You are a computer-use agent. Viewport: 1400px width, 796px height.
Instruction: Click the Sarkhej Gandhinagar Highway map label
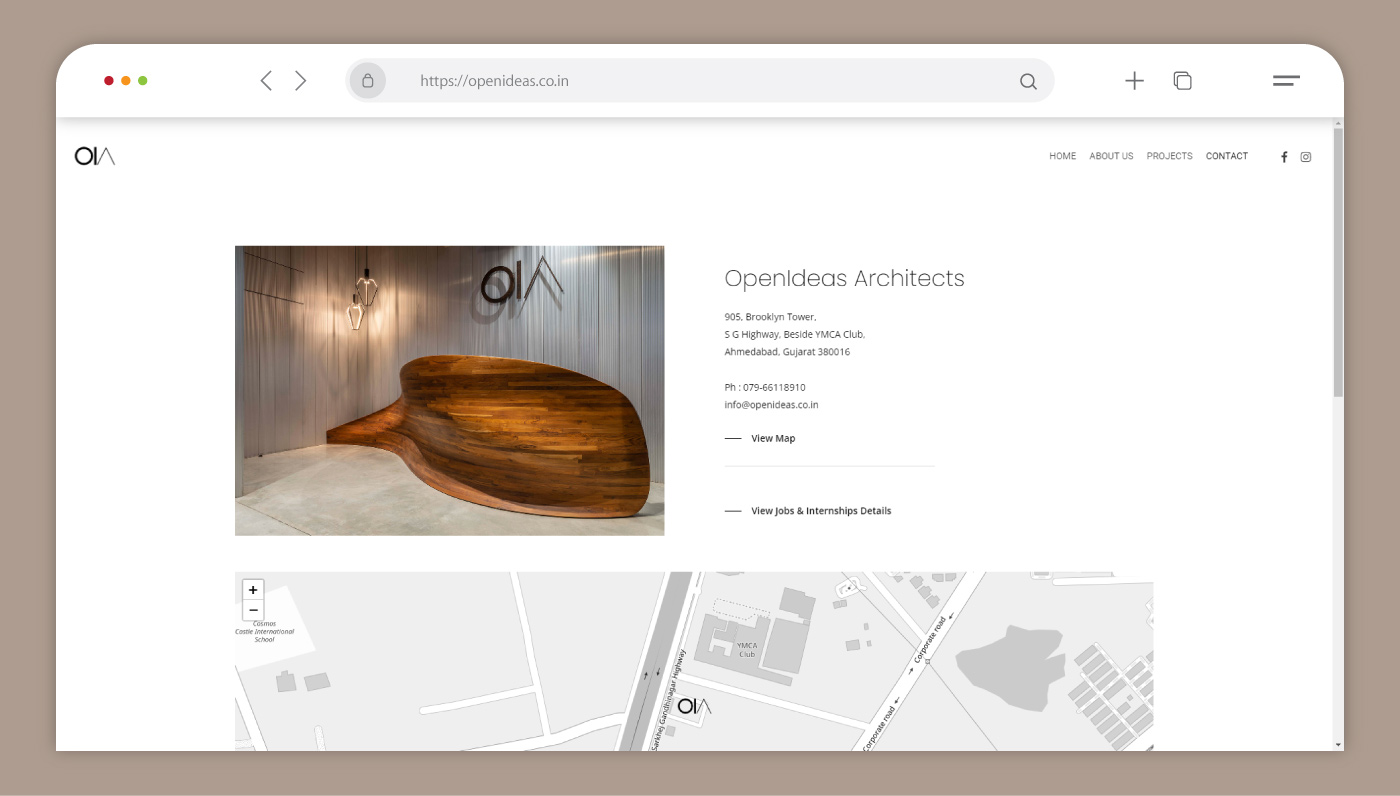(x=668, y=700)
